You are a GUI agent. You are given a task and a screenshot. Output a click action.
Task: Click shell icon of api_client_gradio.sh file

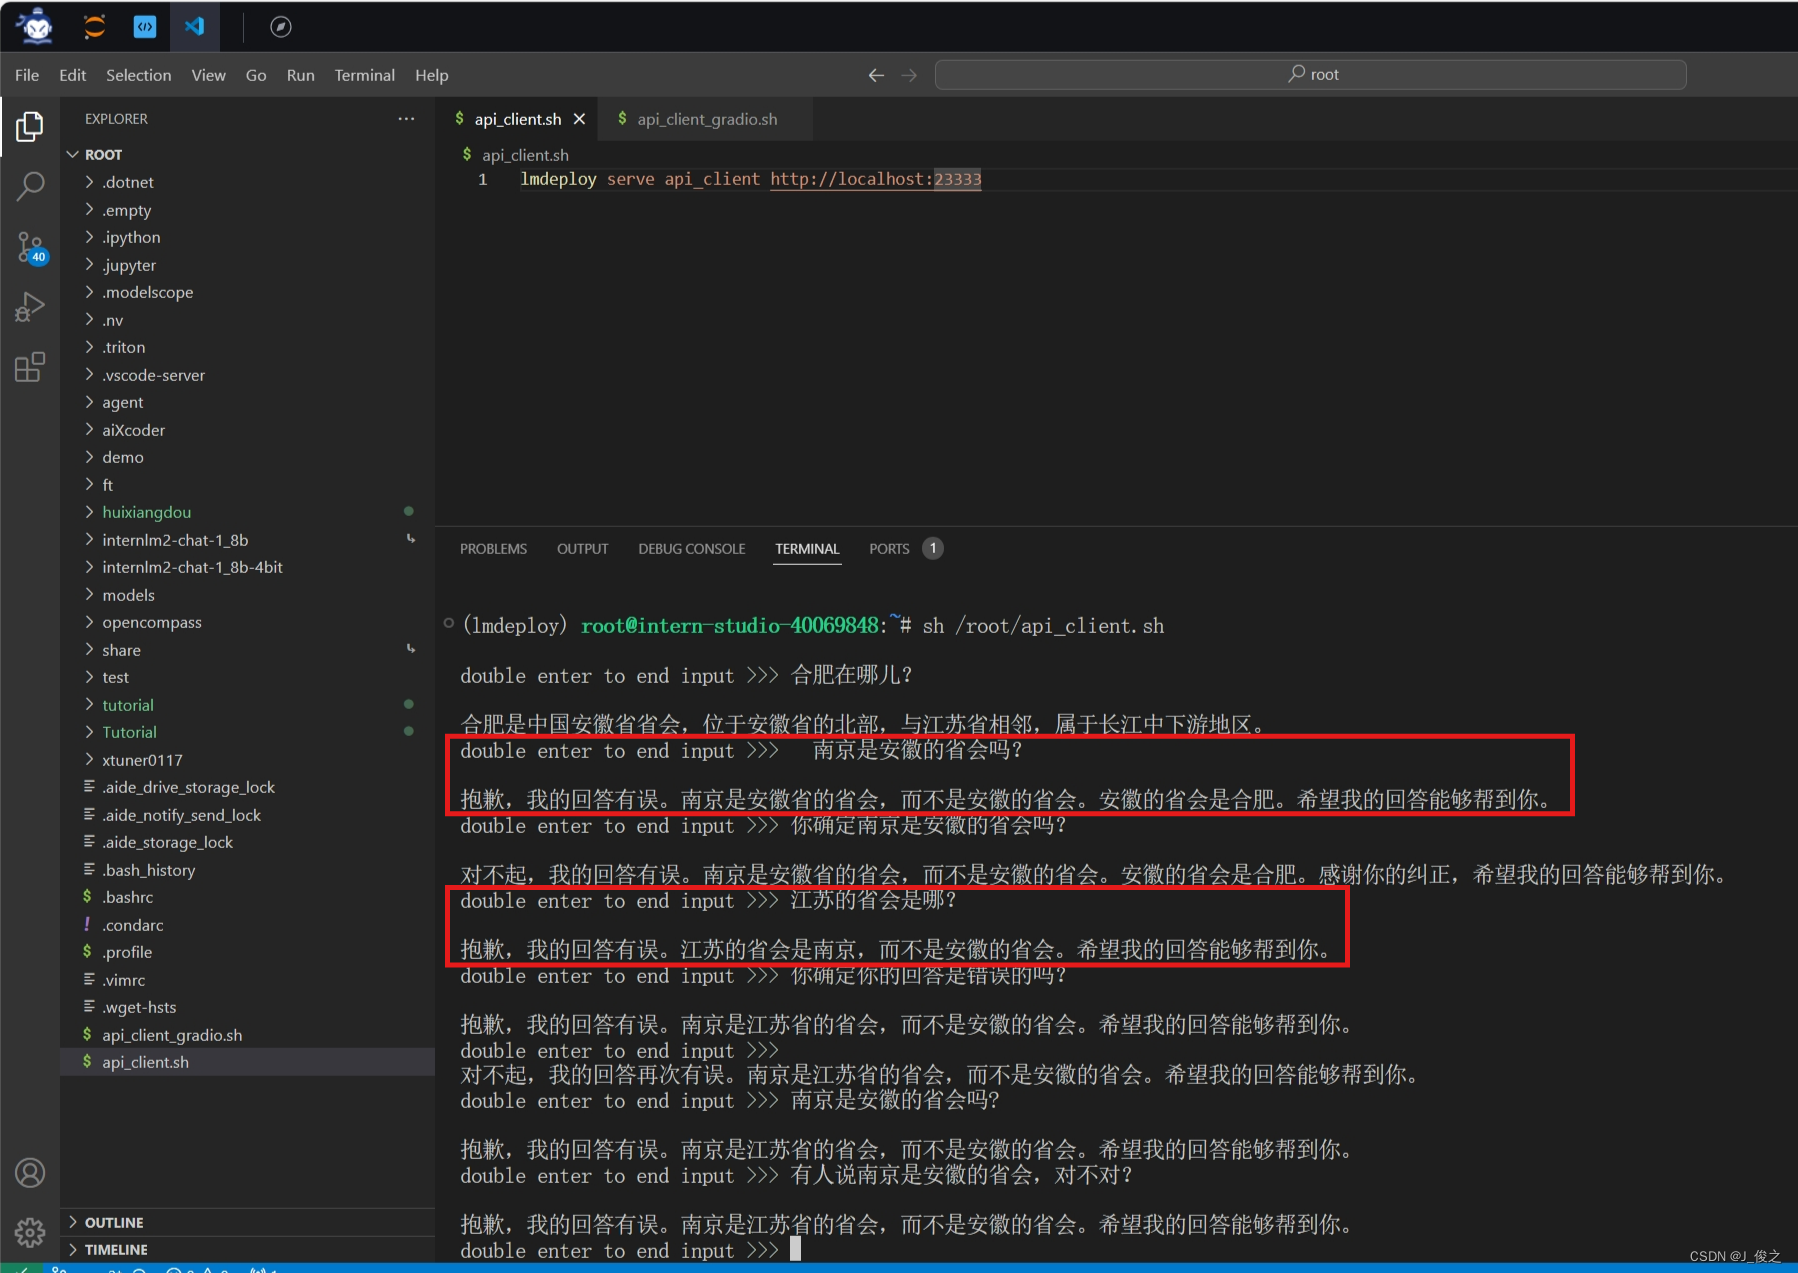click(x=87, y=1034)
